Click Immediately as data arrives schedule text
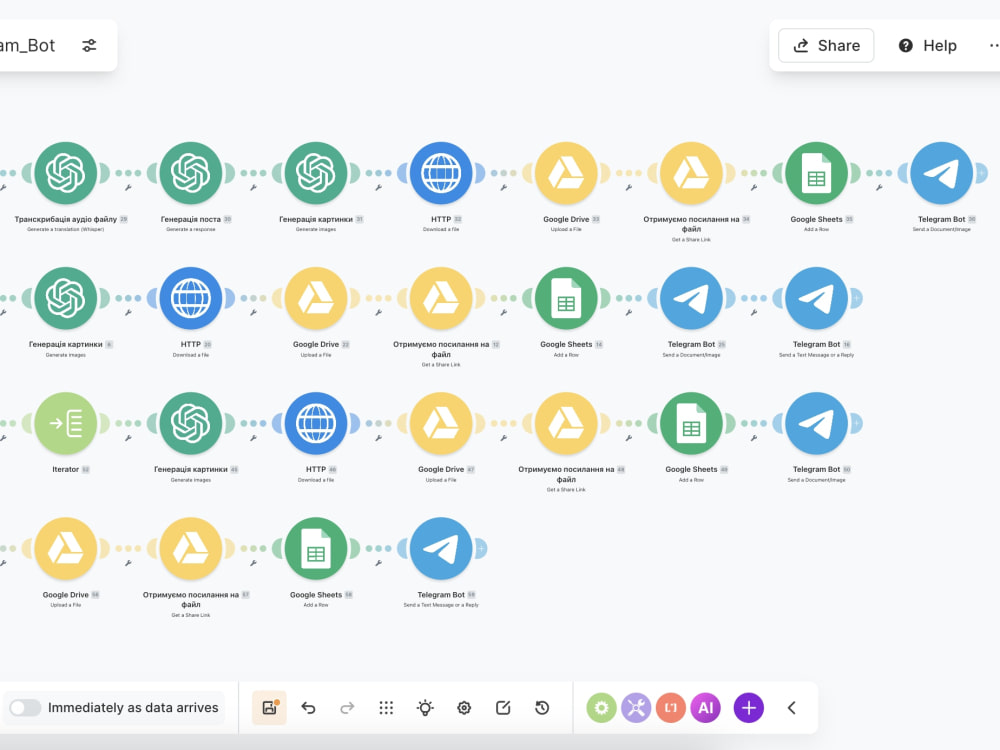 tap(133, 707)
